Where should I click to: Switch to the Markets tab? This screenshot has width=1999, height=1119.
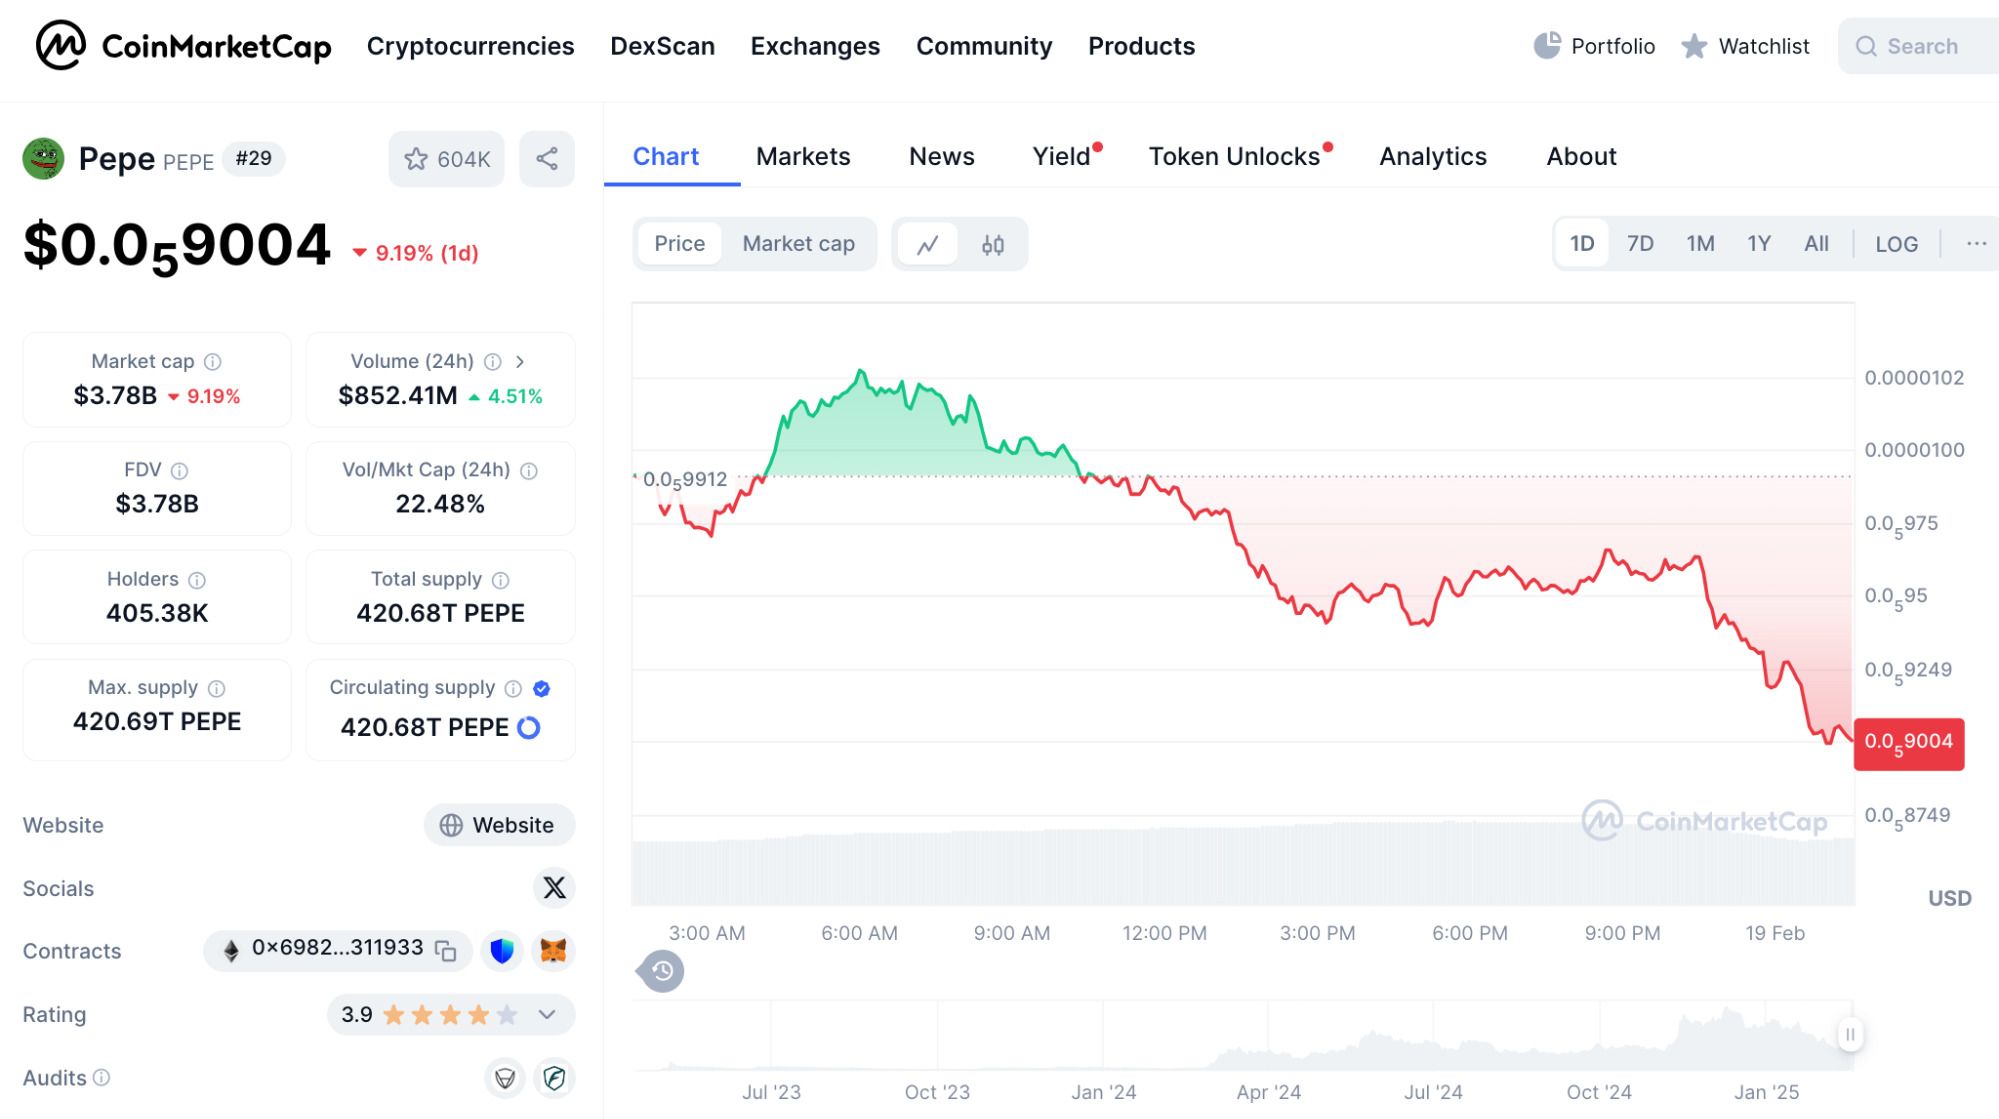pos(803,157)
